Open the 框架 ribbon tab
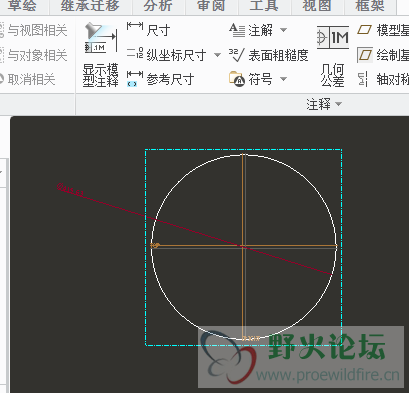Screen dimensions: 409x393 pyautogui.click(x=370, y=5)
